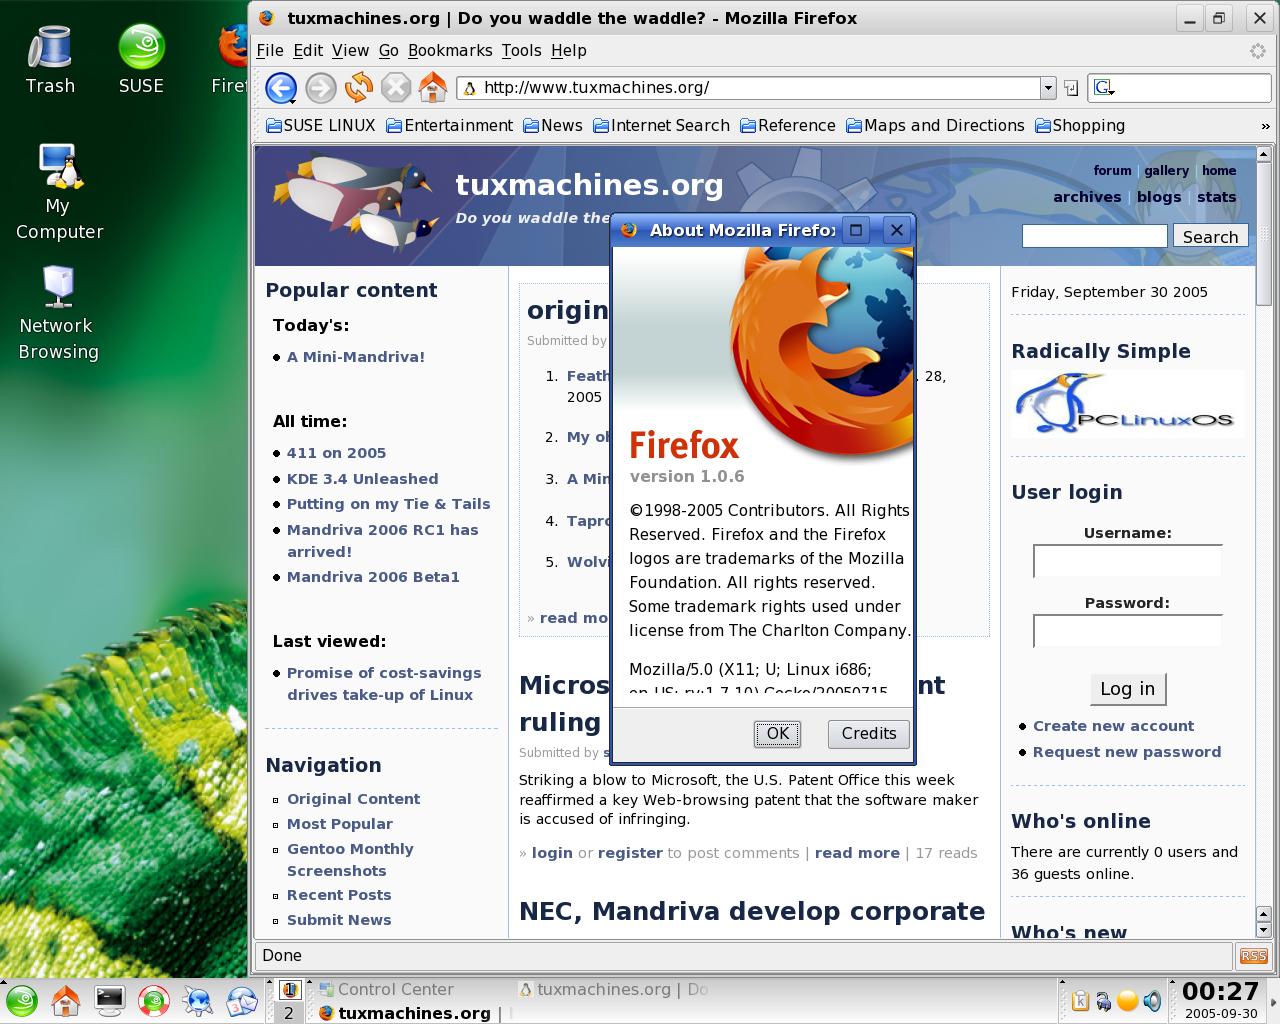
Task: Click the orange updater tray icon
Action: [x=1127, y=1000]
